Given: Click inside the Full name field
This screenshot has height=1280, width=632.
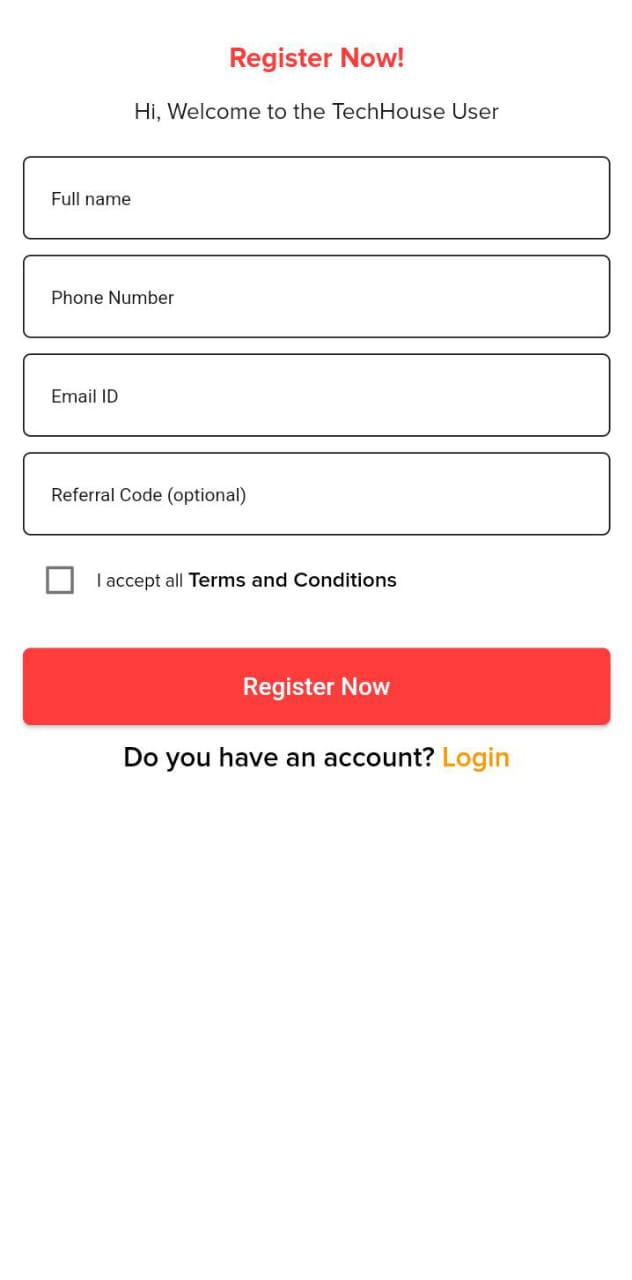Looking at the screenshot, I should point(316,197).
